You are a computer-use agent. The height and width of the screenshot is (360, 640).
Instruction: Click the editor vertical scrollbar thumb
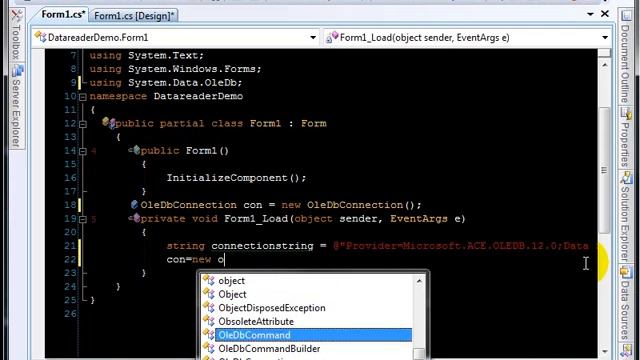[604, 170]
